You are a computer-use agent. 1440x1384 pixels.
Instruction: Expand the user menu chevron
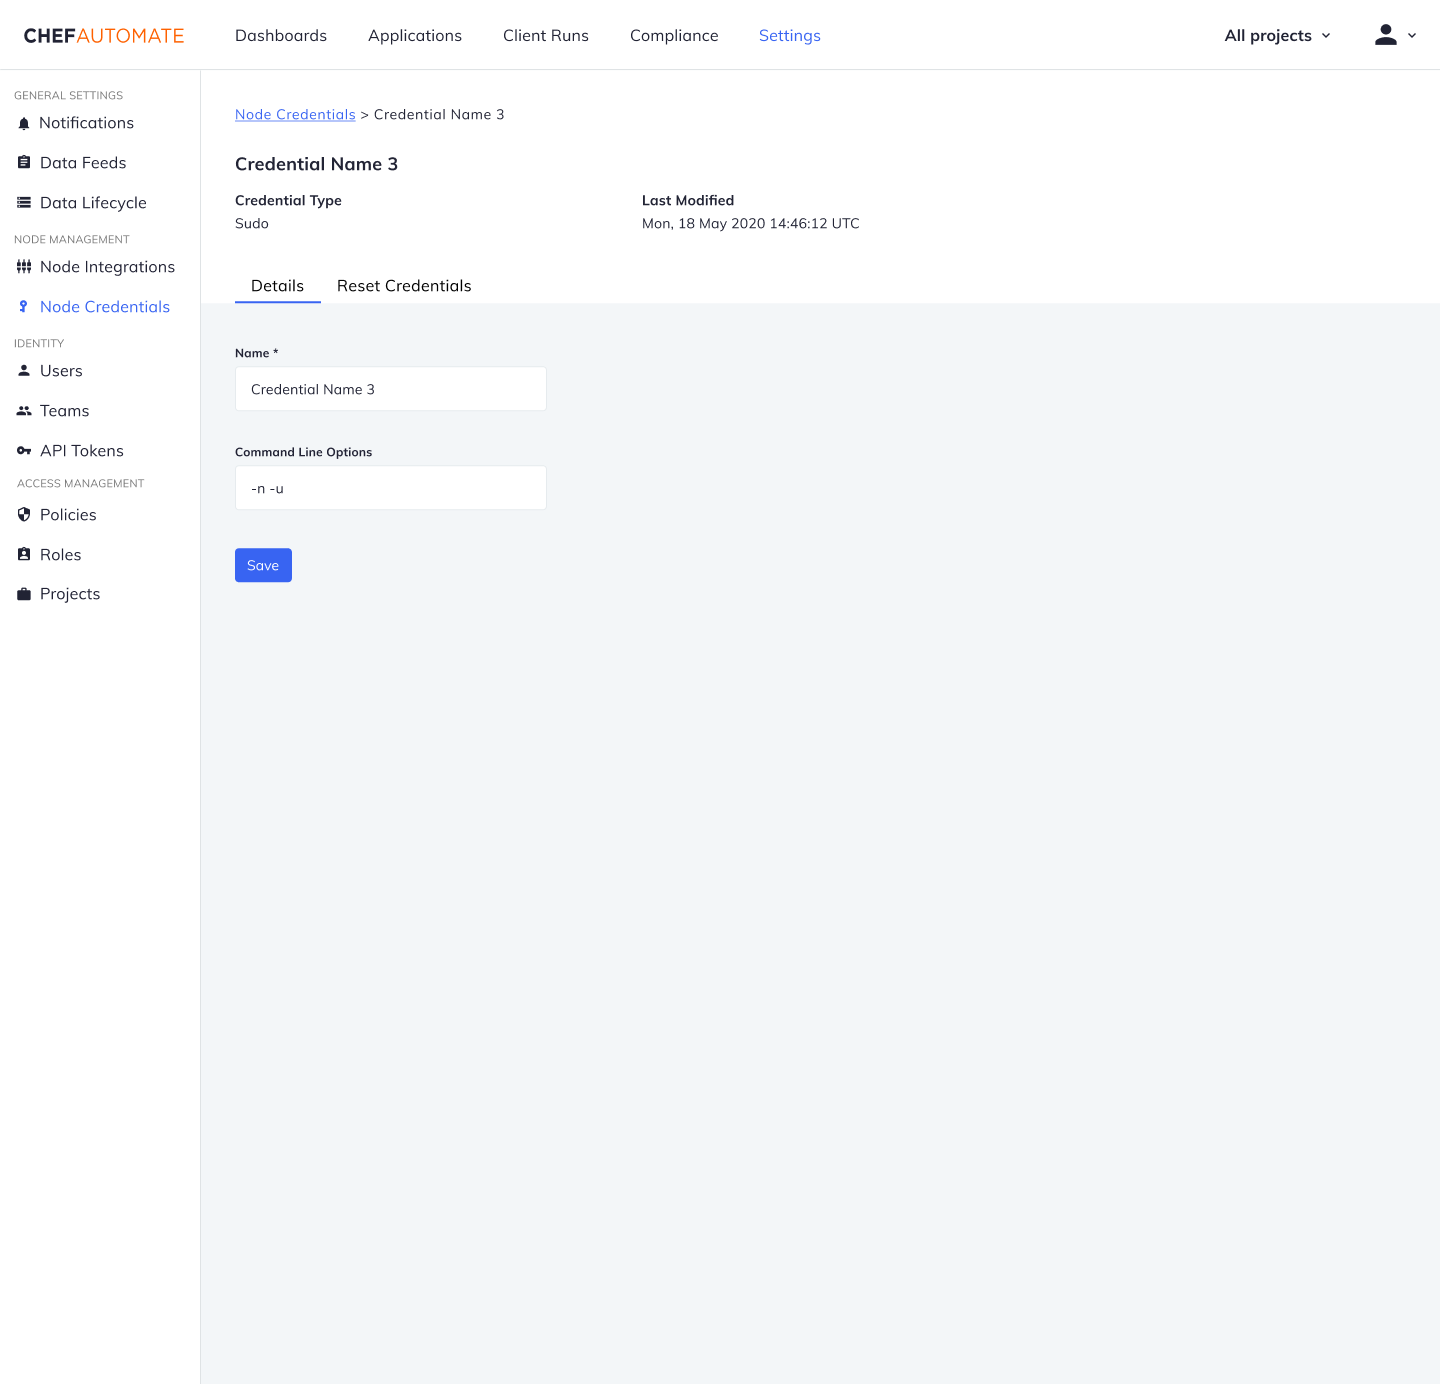tap(1412, 36)
